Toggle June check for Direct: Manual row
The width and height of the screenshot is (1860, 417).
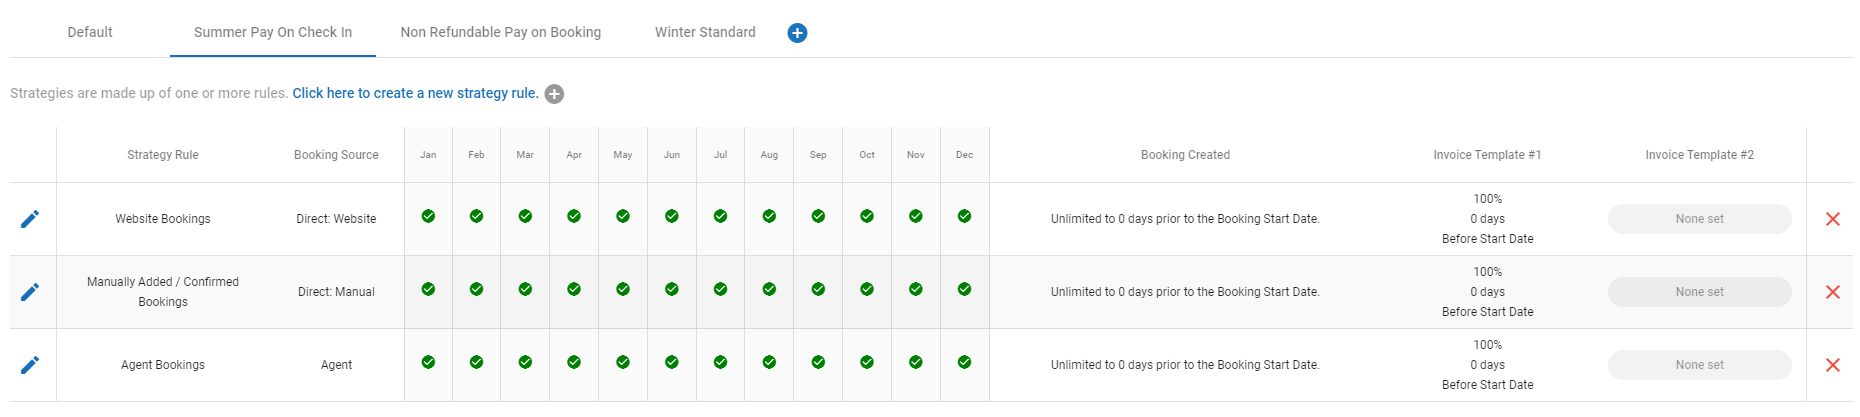672,289
